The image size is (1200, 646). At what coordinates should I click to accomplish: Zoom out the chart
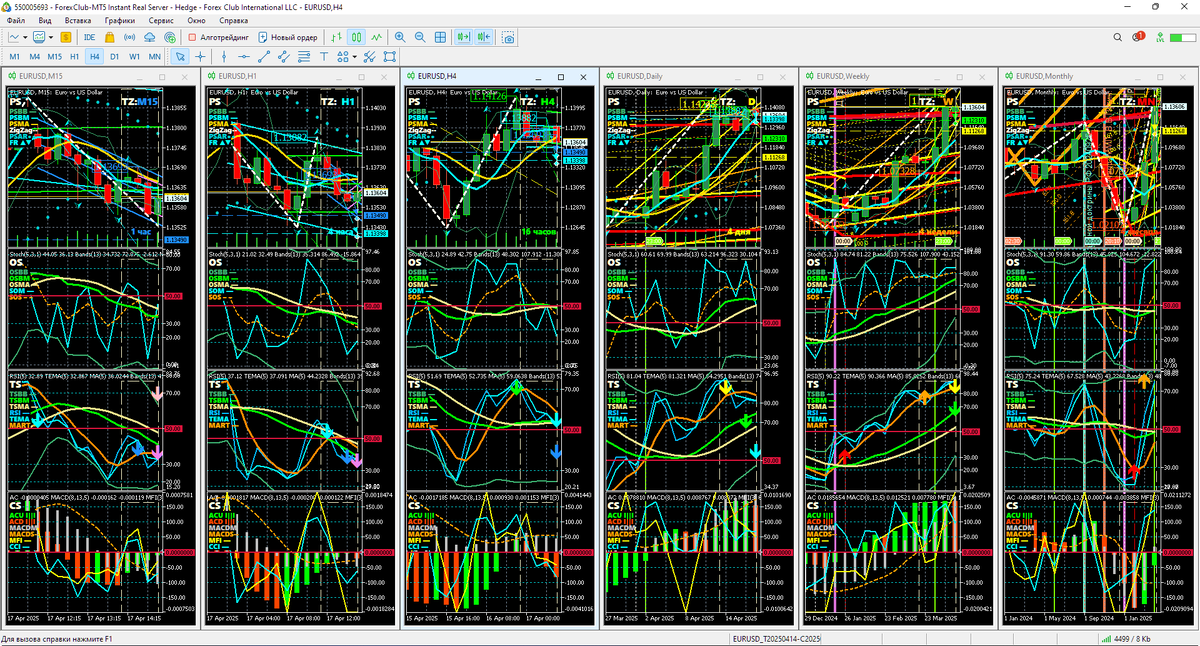[x=420, y=37]
